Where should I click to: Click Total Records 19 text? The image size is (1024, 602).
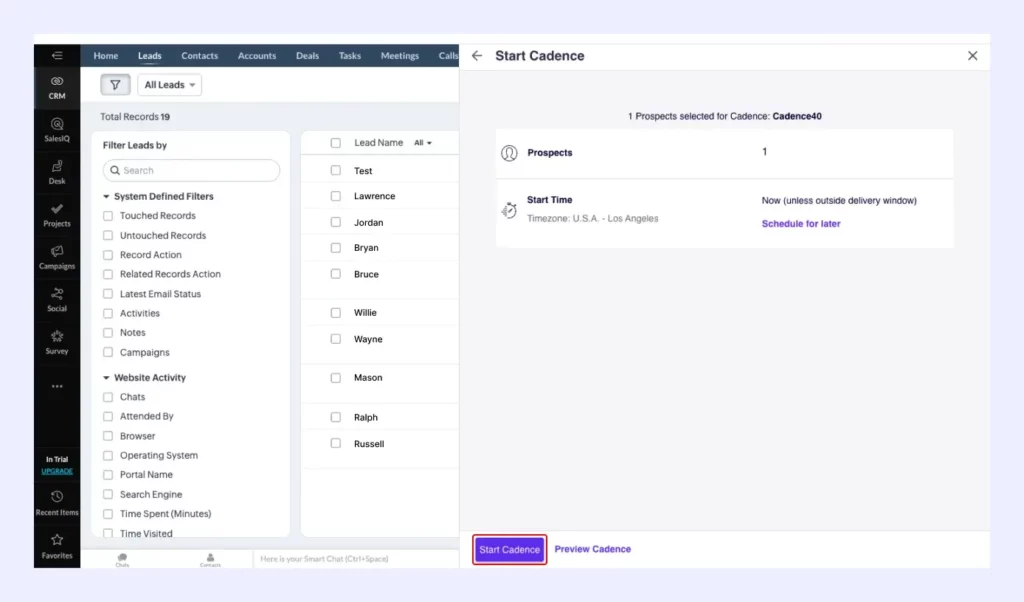135,117
